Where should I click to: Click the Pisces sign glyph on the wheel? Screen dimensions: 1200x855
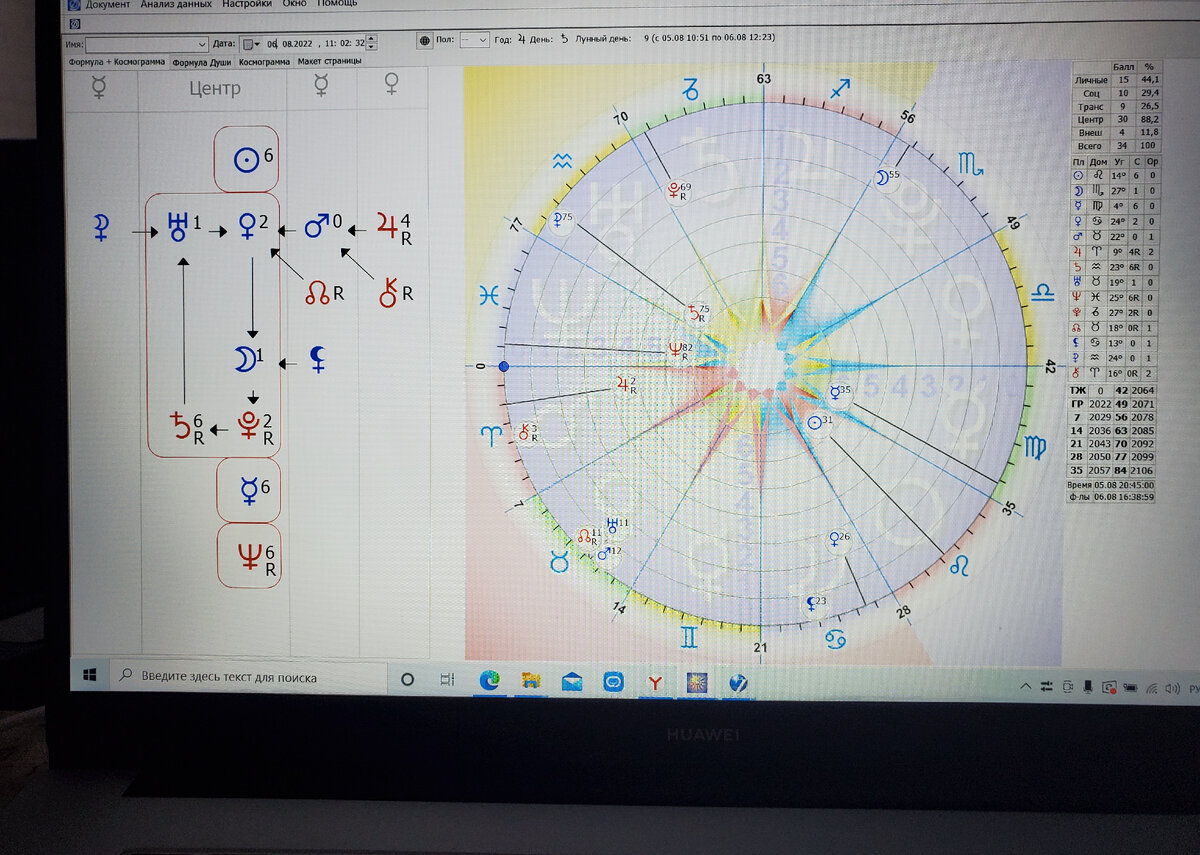[488, 296]
